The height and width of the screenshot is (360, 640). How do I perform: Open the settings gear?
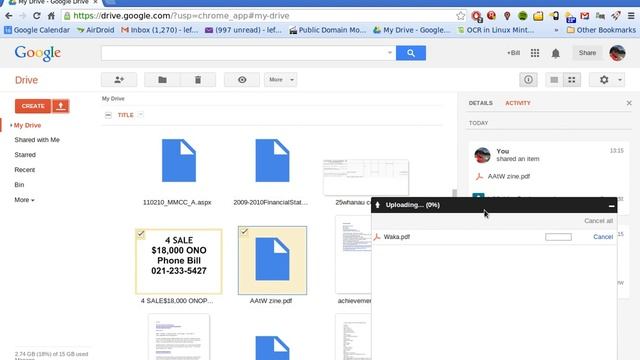coord(604,80)
